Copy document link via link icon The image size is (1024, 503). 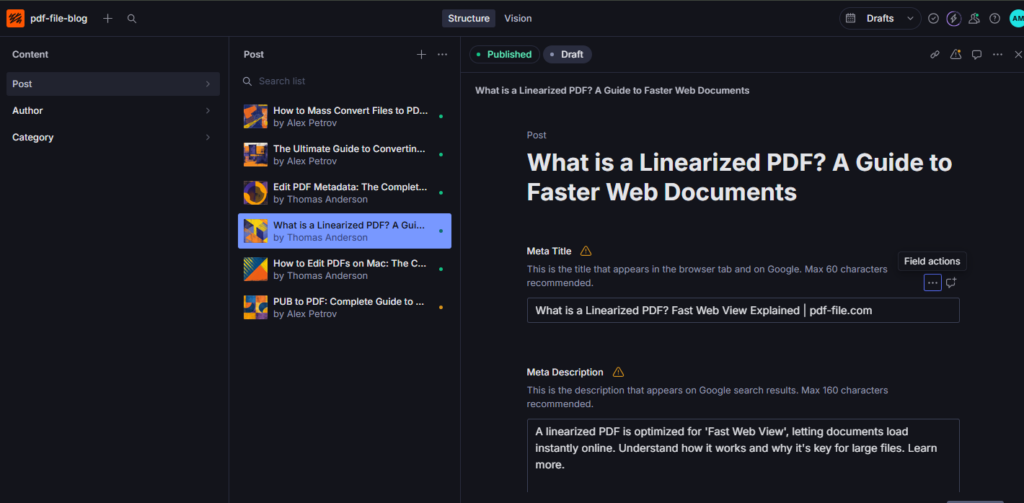[935, 54]
